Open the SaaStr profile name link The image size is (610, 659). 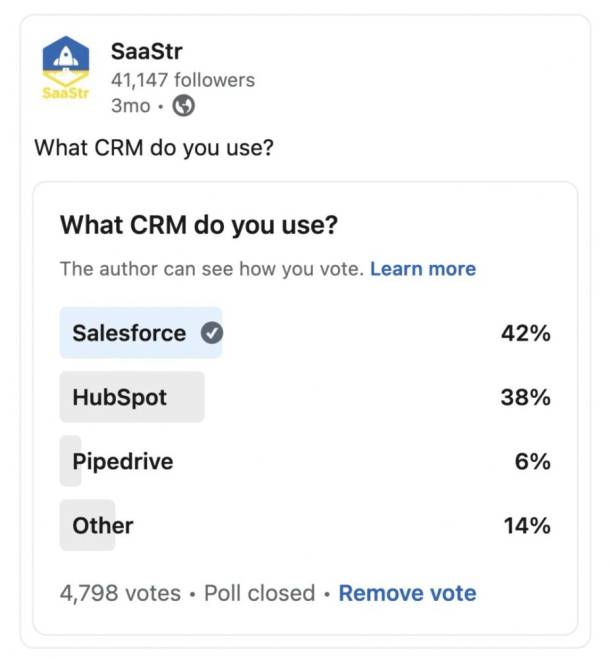coord(146,53)
